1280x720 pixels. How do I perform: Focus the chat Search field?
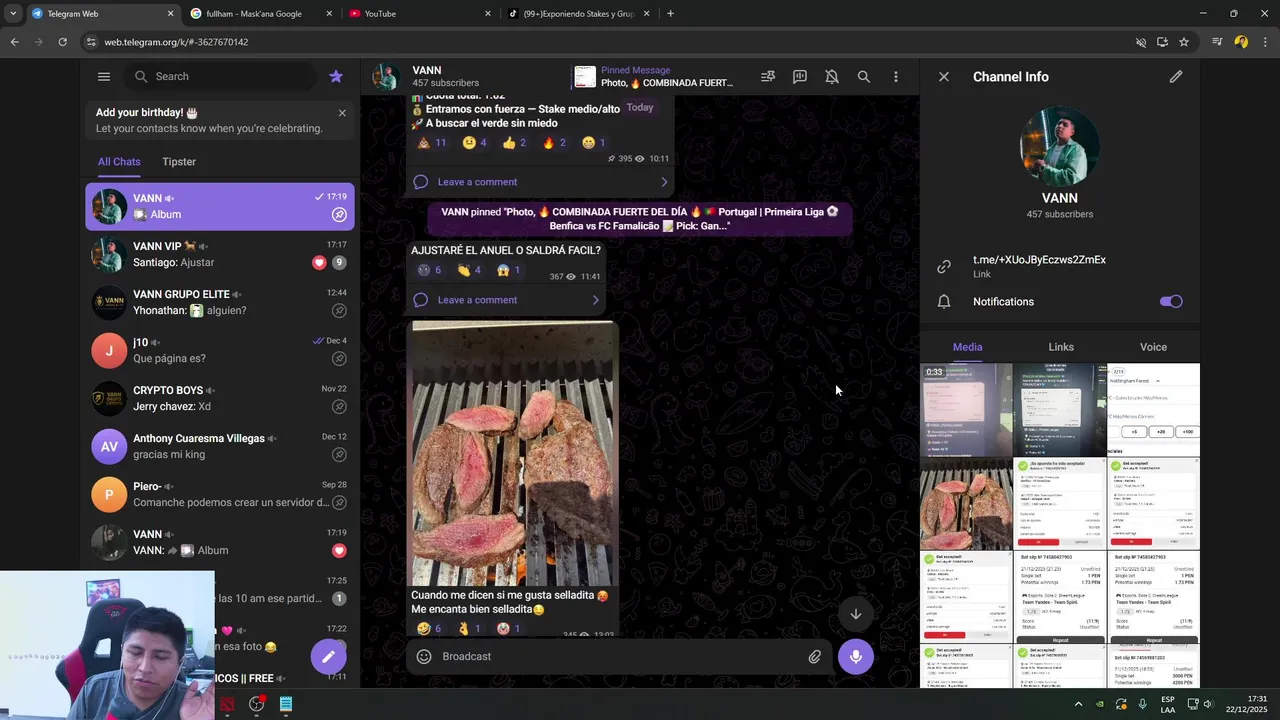coord(220,76)
